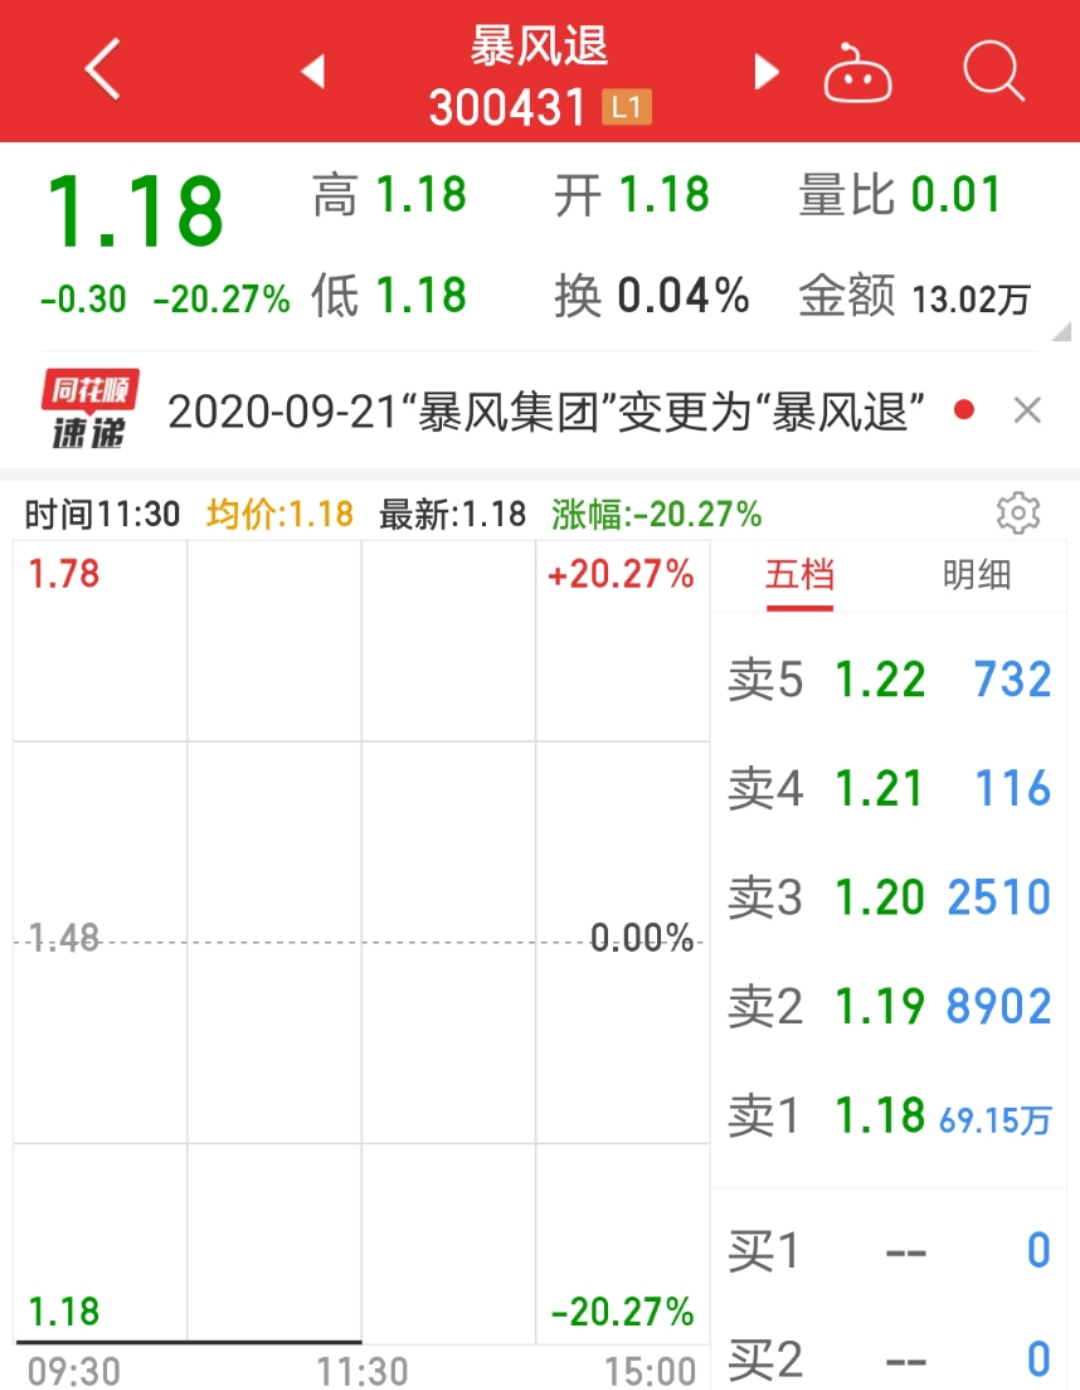Open the 暴风集团 rename news headline
Image resolution: width=1080 pixels, height=1390 pixels.
pyautogui.click(x=546, y=411)
